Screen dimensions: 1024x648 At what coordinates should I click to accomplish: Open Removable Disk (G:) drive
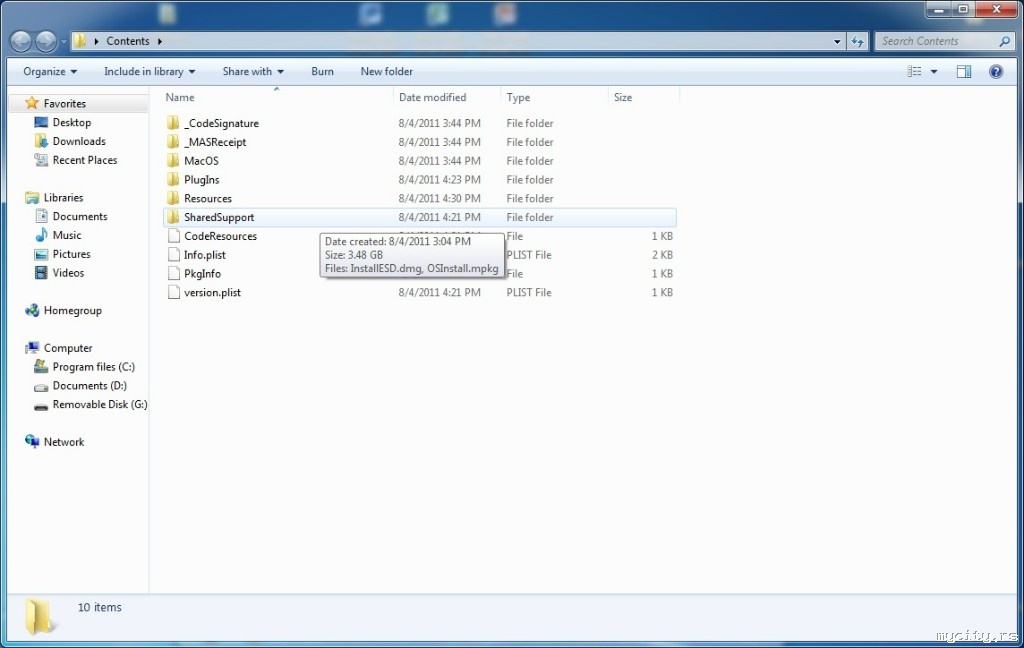point(100,404)
